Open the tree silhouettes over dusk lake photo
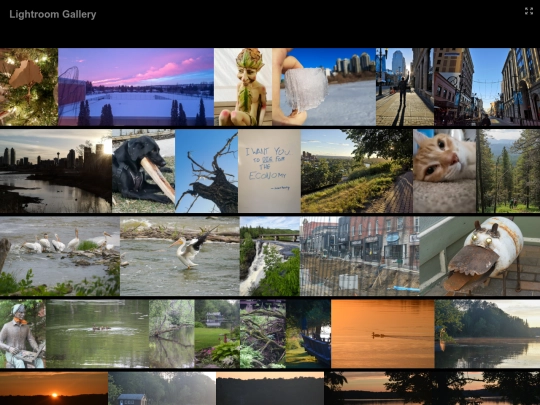The width and height of the screenshot is (540, 405). point(433,388)
